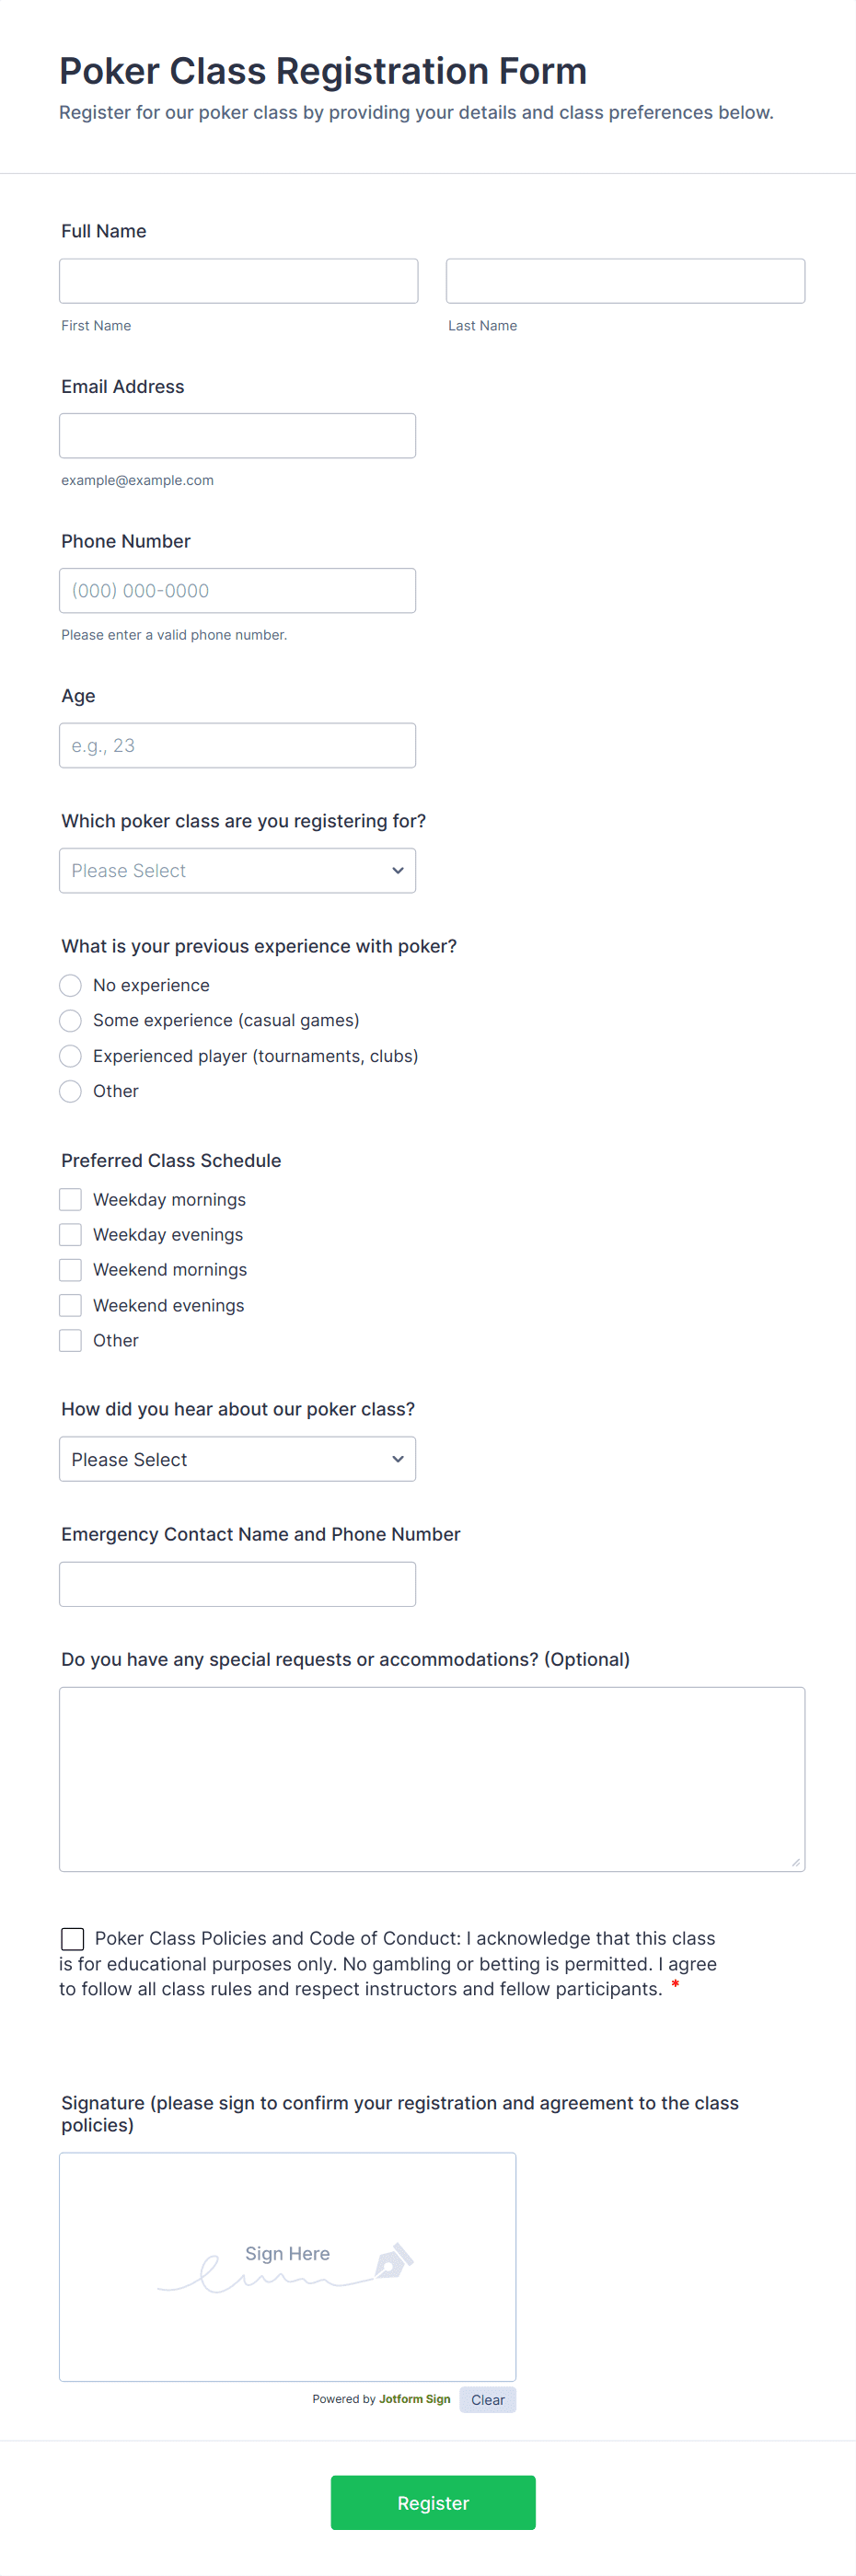Select the No experience radio option
The image size is (856, 2576).
click(x=70, y=986)
